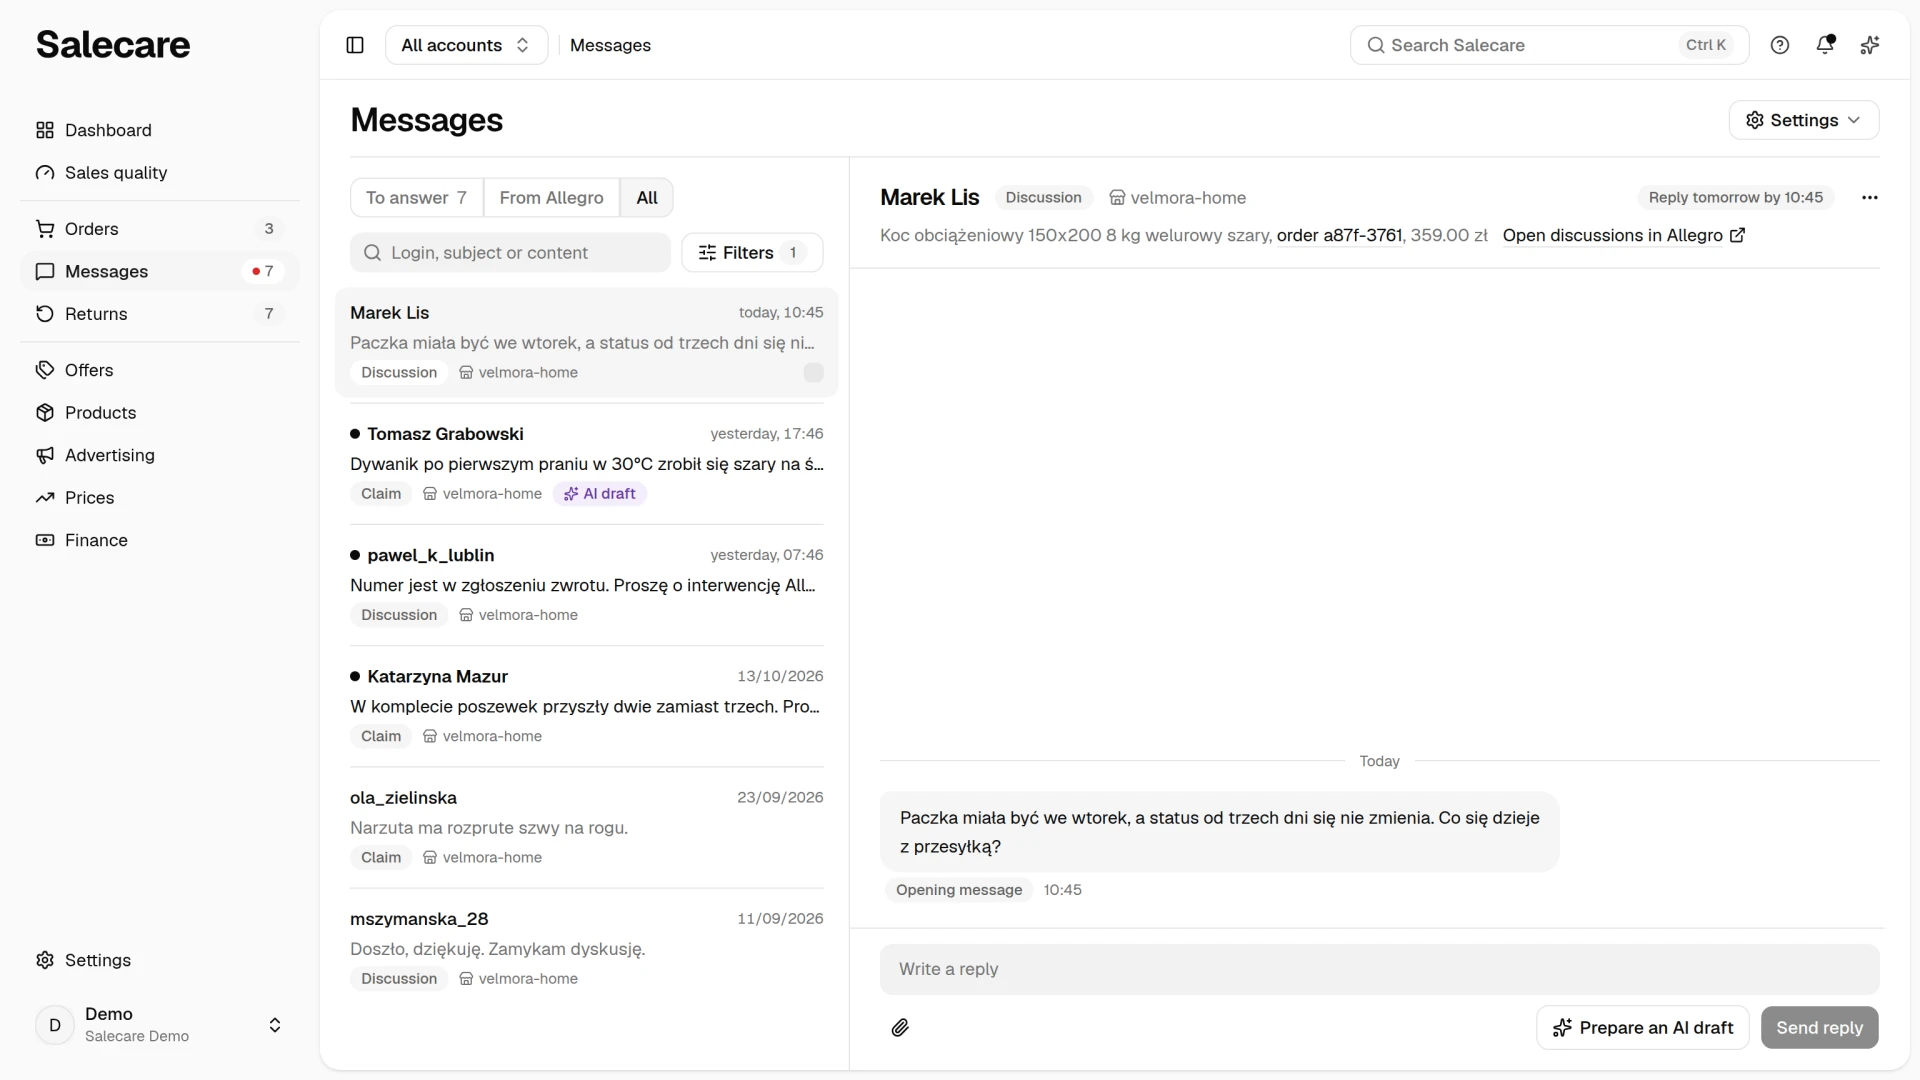Viewport: 1920px width, 1080px height.
Task: Click the Offers tag icon
Action: click(x=45, y=370)
